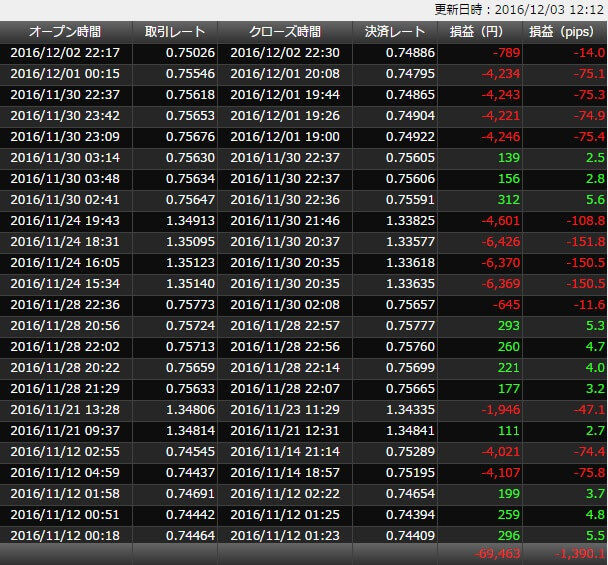The width and height of the screenshot is (608, 565).
Task: Click profit value 111
Action: coord(509,430)
